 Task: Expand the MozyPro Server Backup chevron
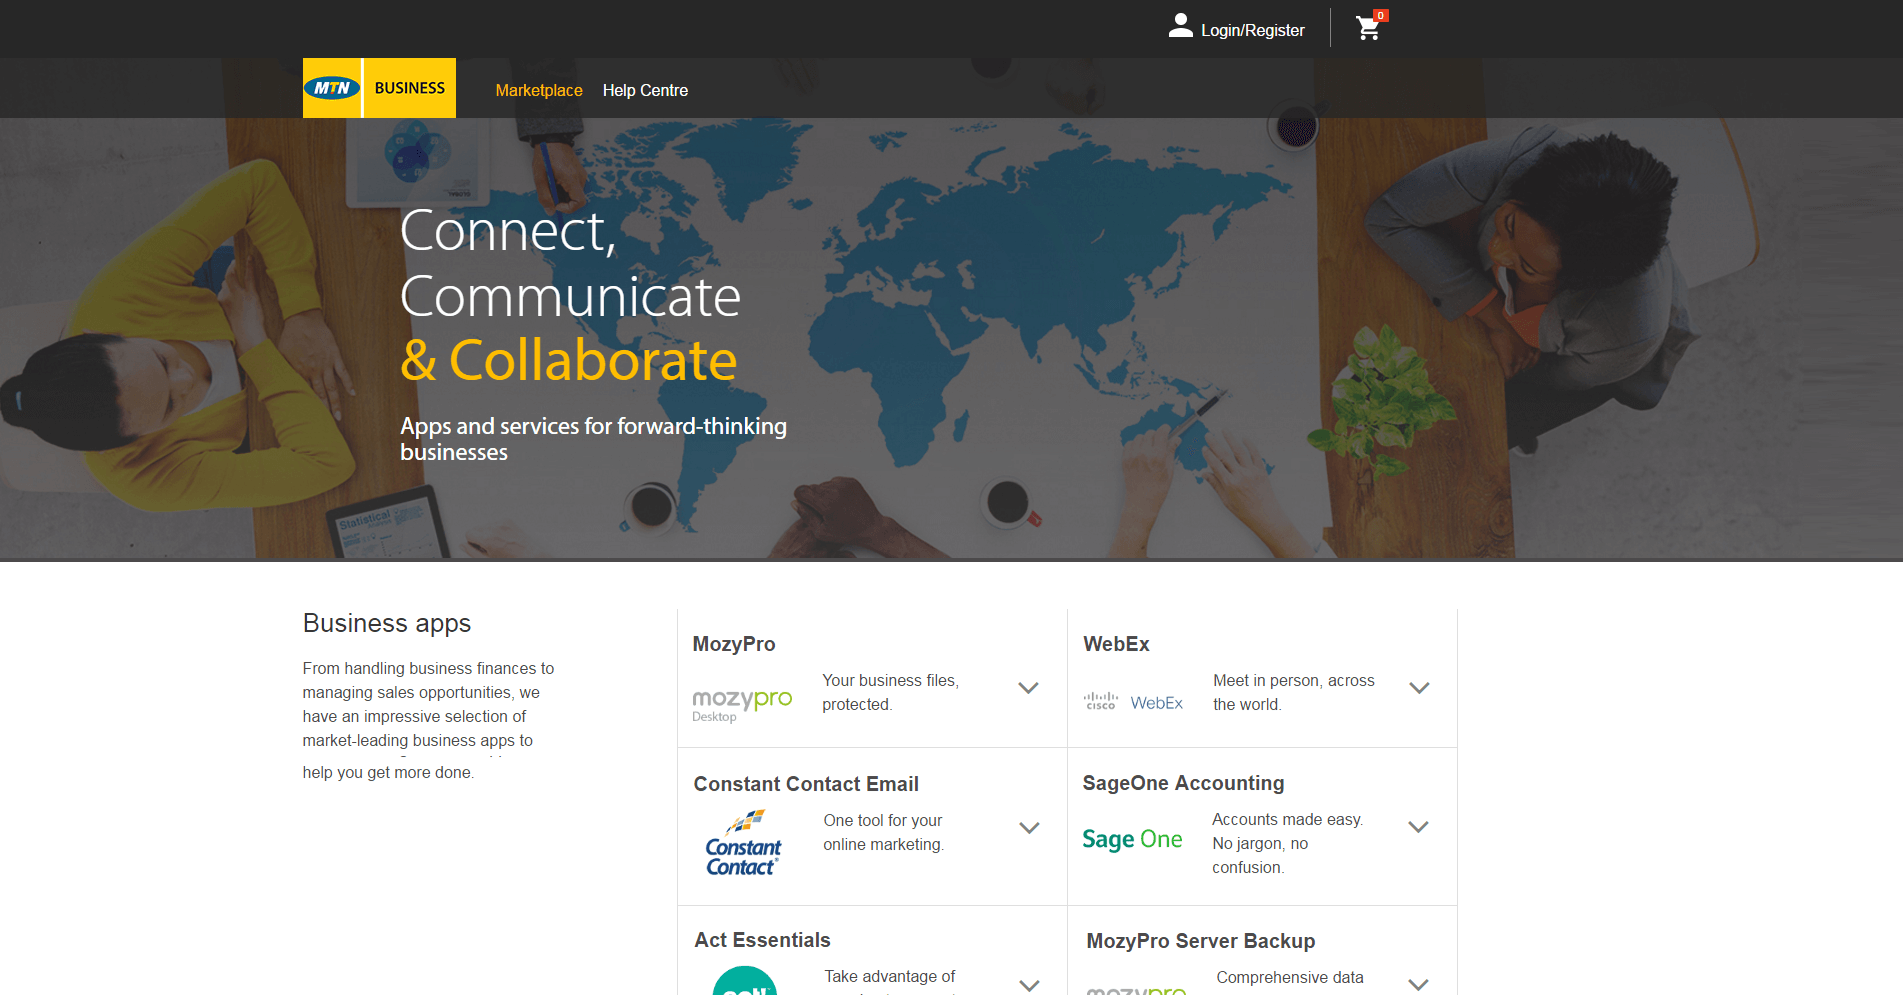[x=1418, y=985]
